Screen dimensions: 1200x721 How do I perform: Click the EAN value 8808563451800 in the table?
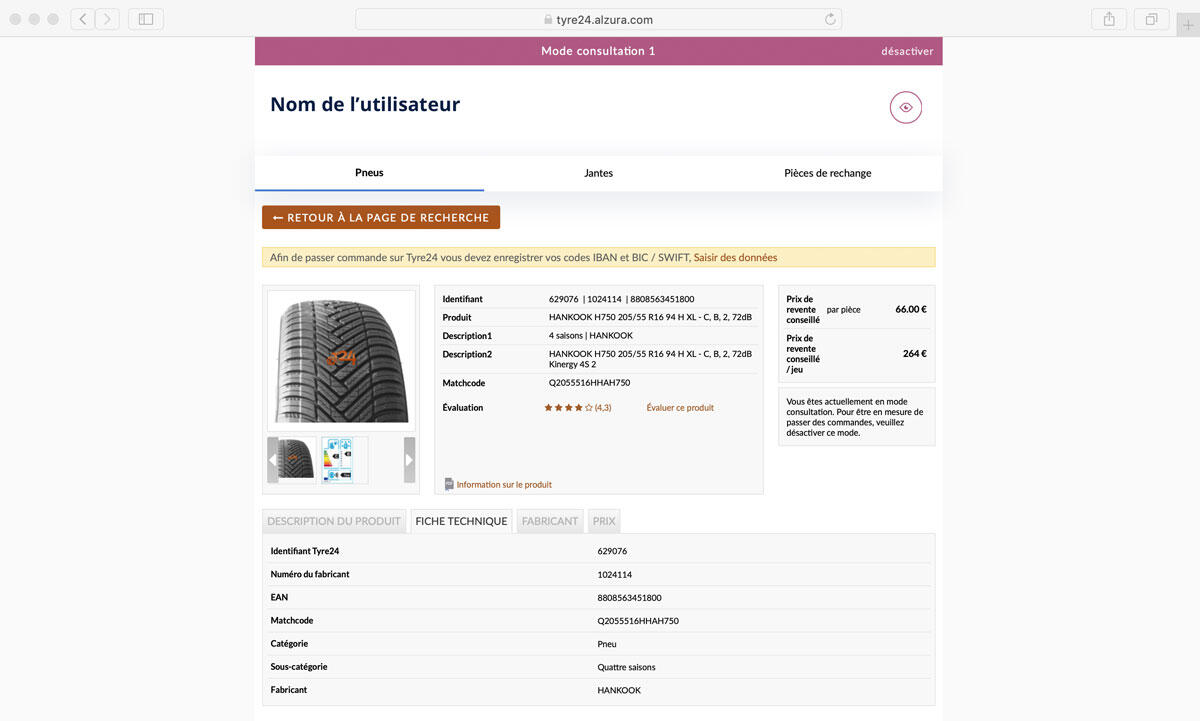pyautogui.click(x=629, y=598)
